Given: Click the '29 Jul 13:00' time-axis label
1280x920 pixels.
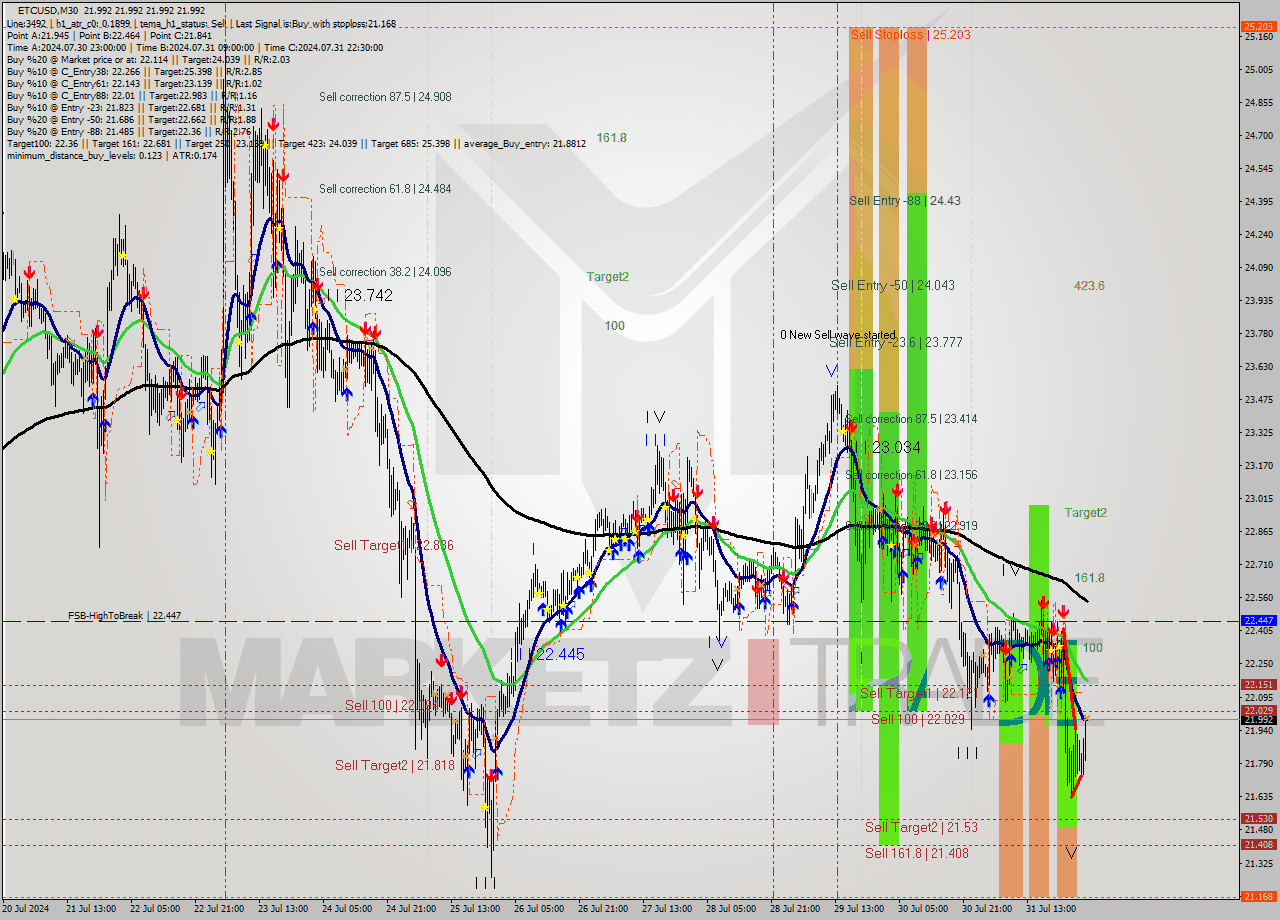Looking at the screenshot, I should 858,909.
